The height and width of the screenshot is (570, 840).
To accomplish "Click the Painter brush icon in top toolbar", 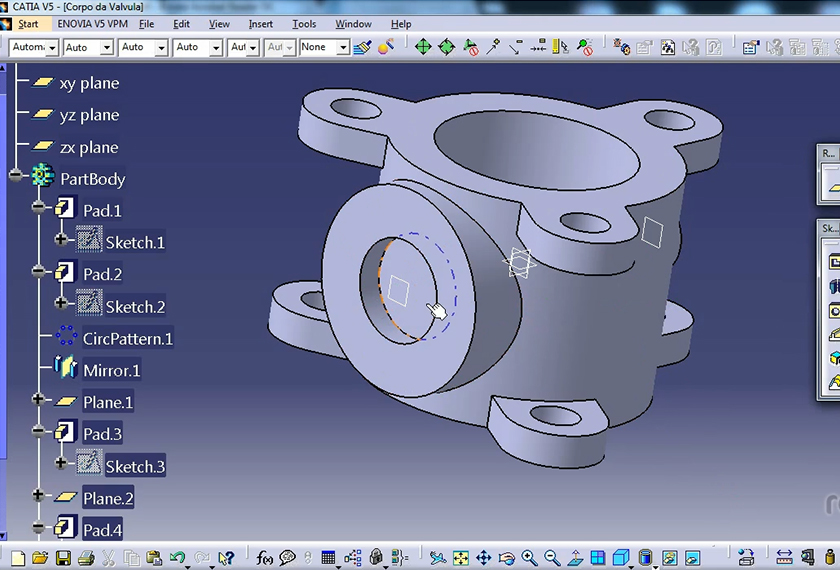I will (x=362, y=47).
